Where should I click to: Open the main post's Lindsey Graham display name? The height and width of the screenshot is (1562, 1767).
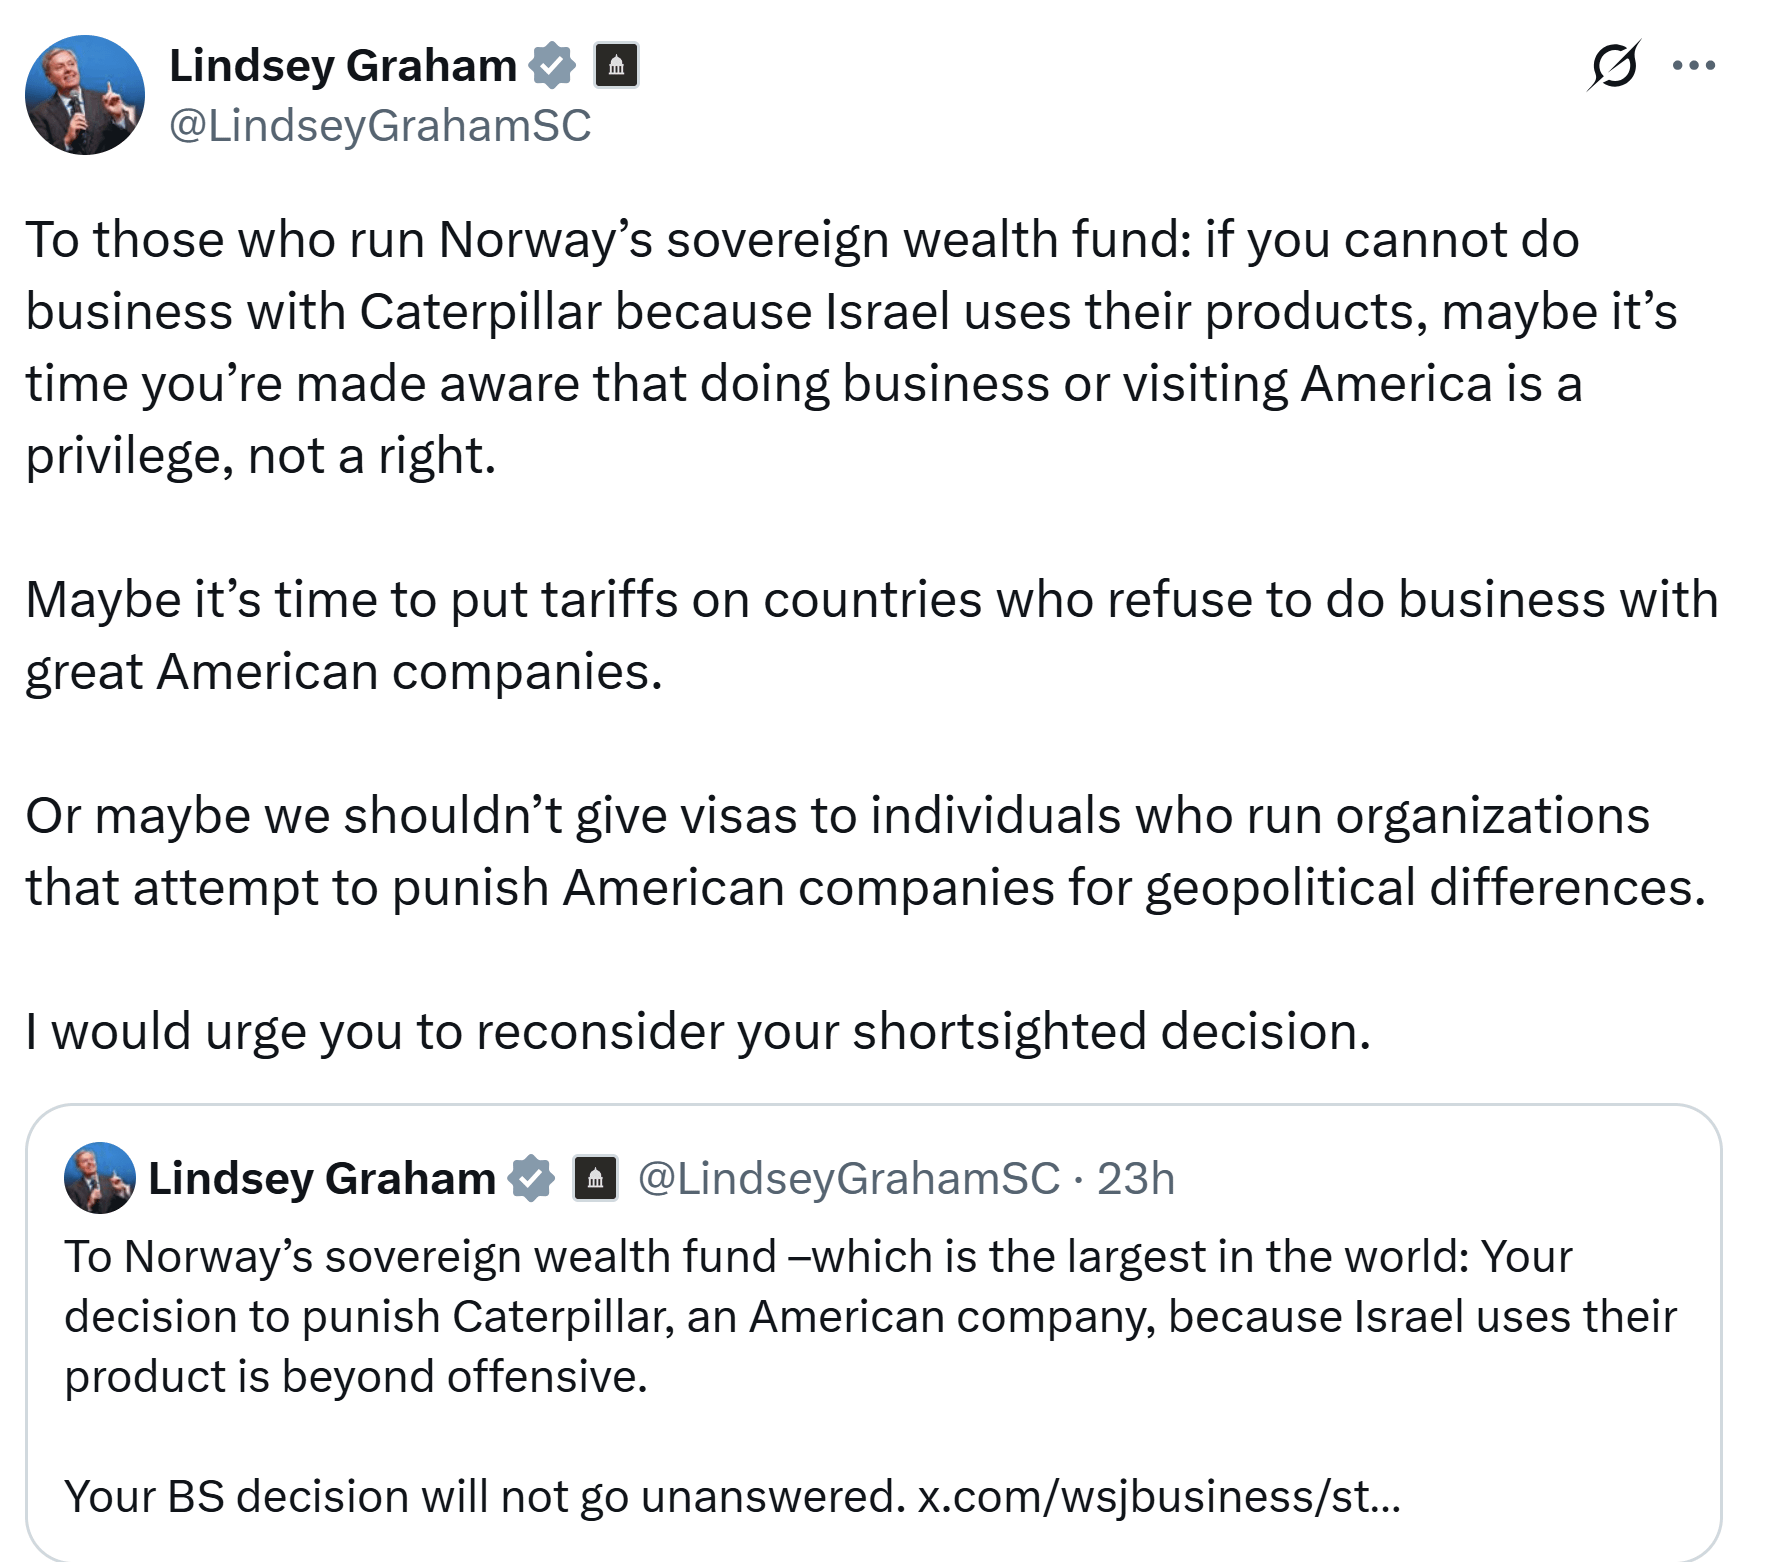click(342, 66)
